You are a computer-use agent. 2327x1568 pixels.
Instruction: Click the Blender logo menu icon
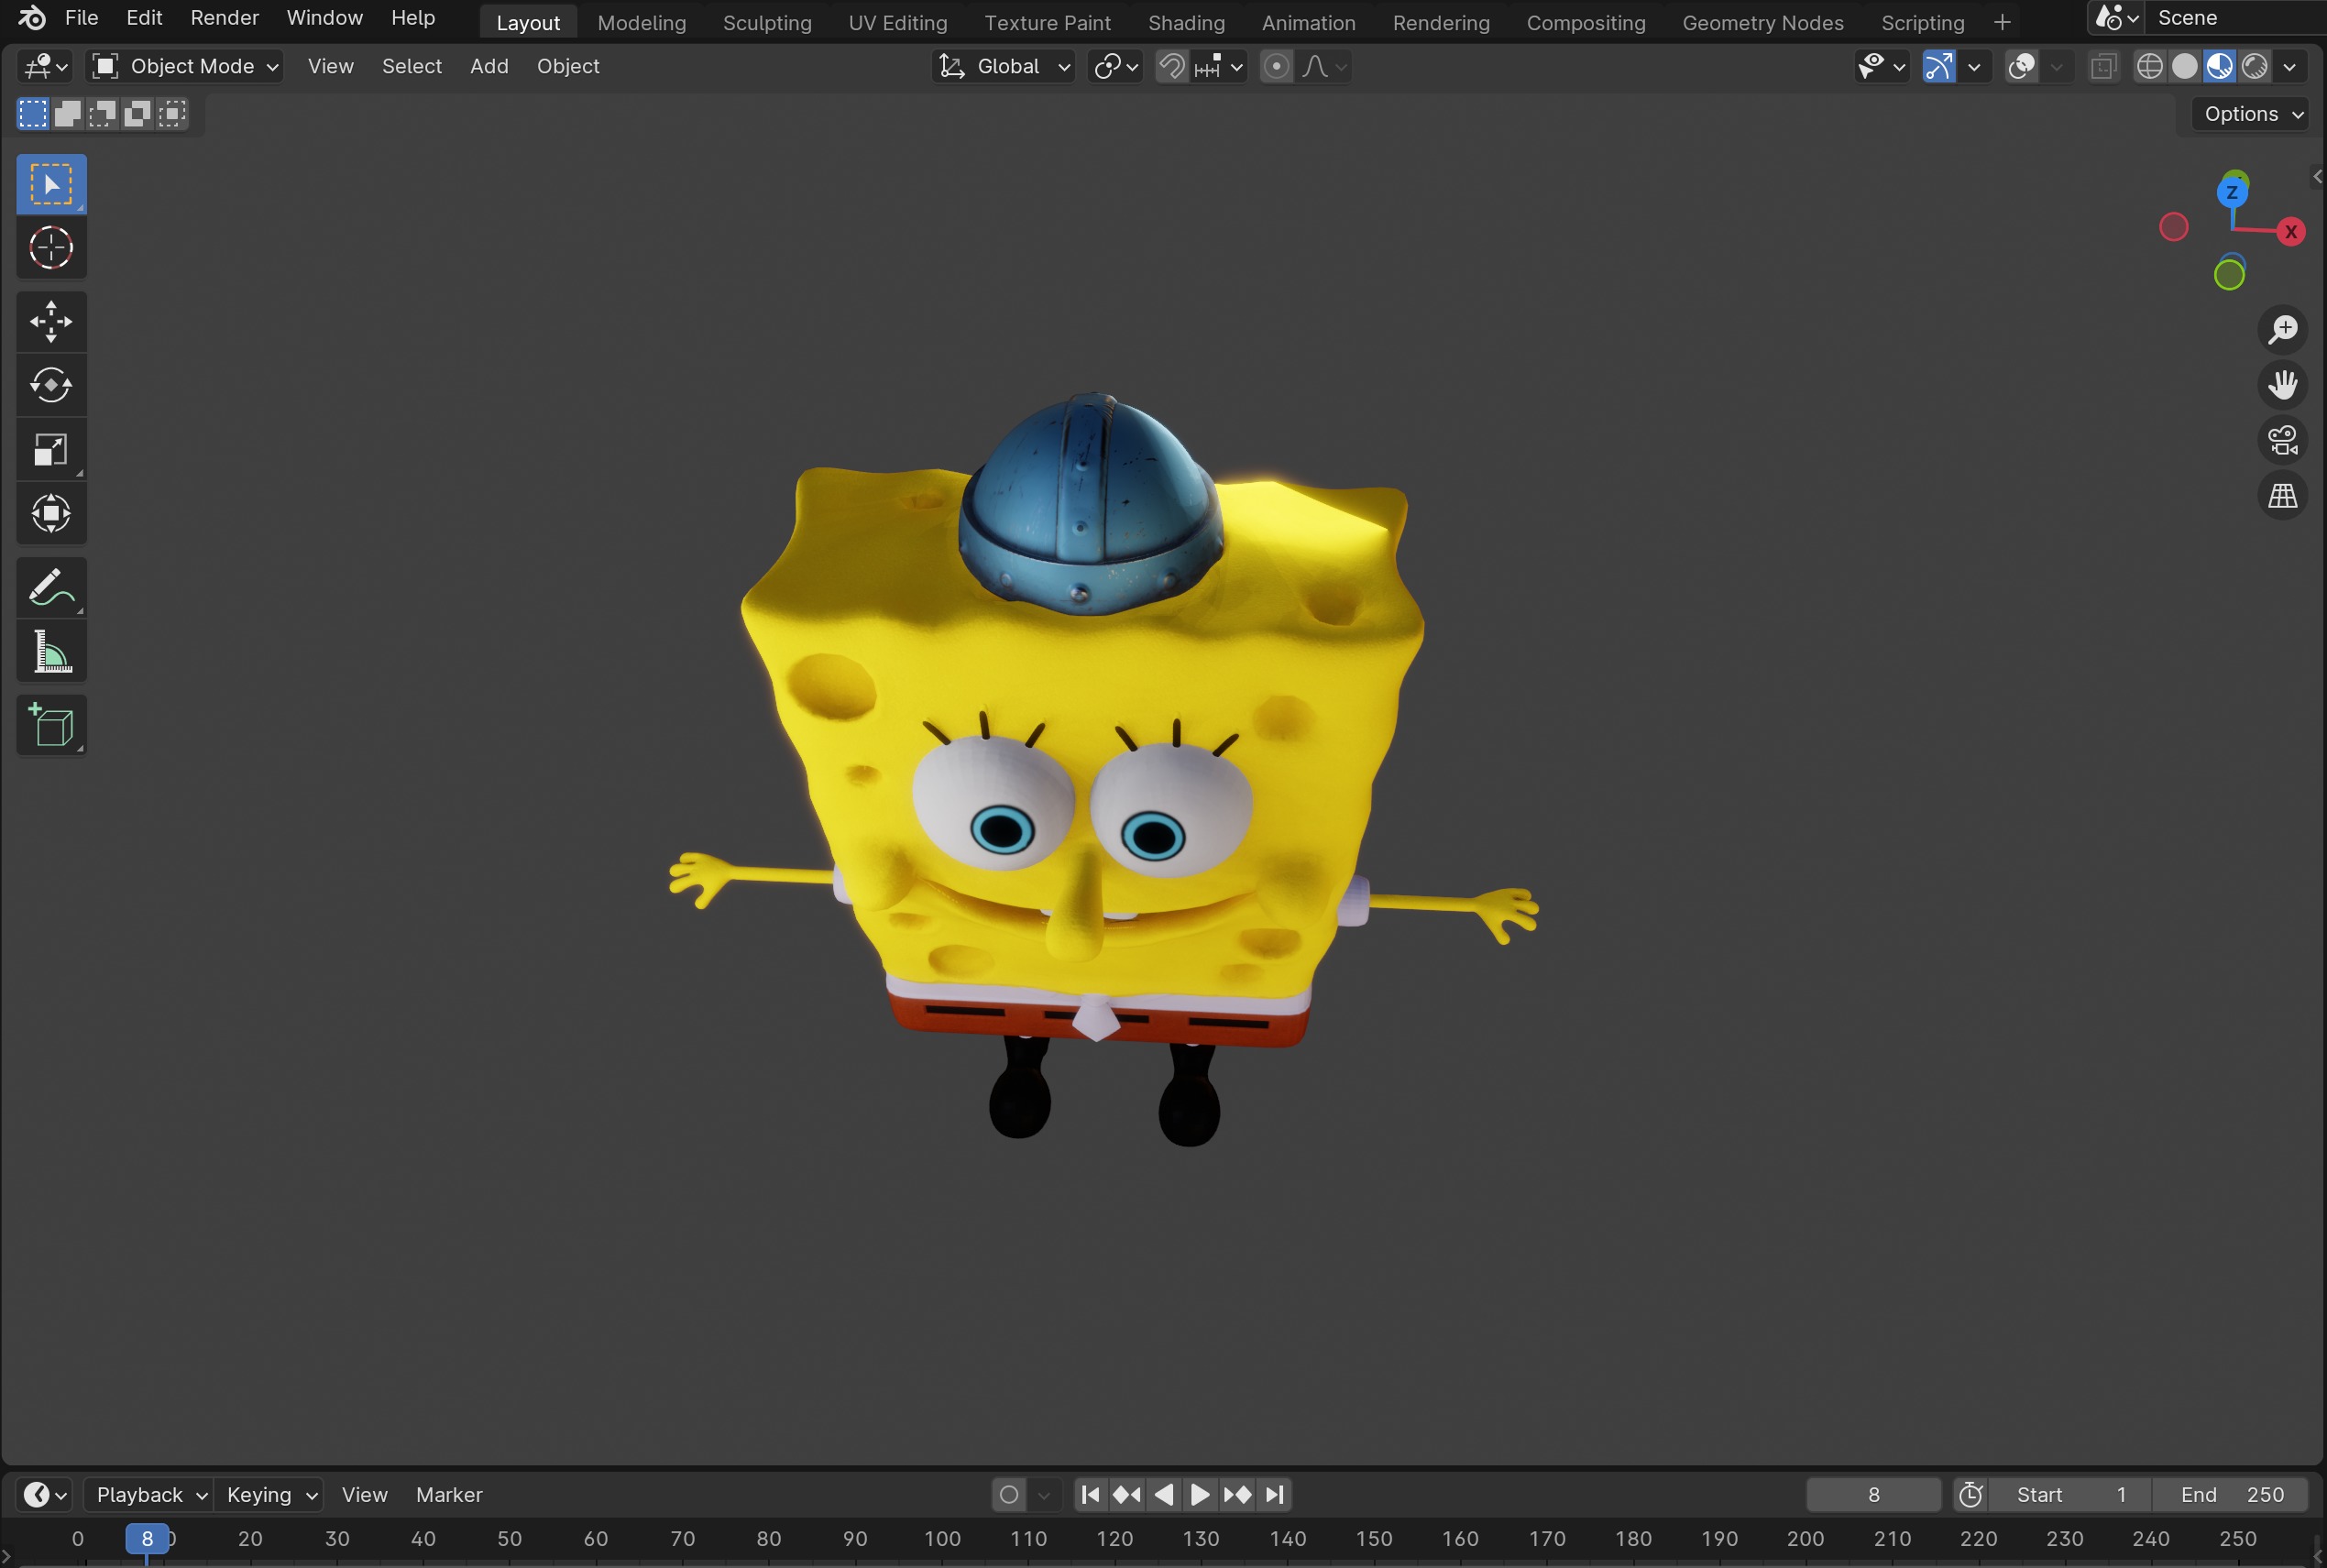coord(31,18)
